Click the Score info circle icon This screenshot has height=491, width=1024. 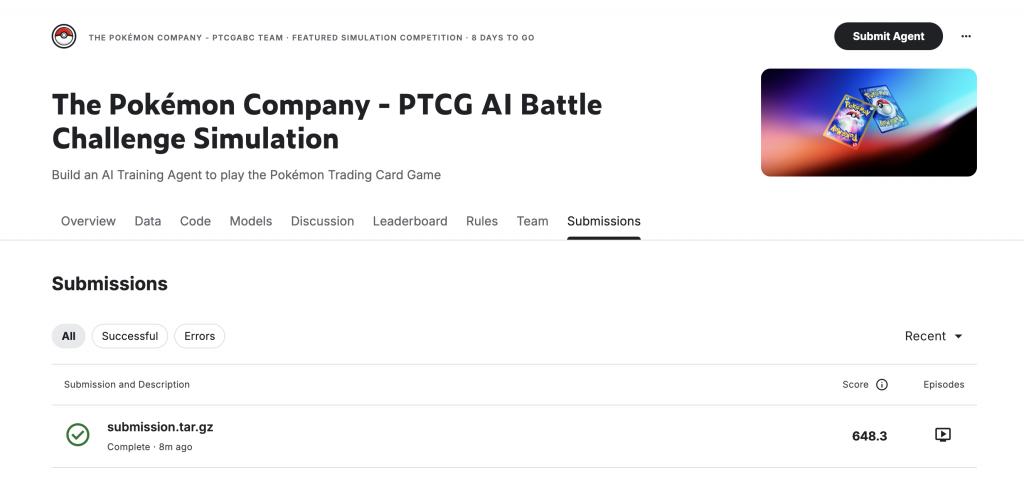(882, 385)
